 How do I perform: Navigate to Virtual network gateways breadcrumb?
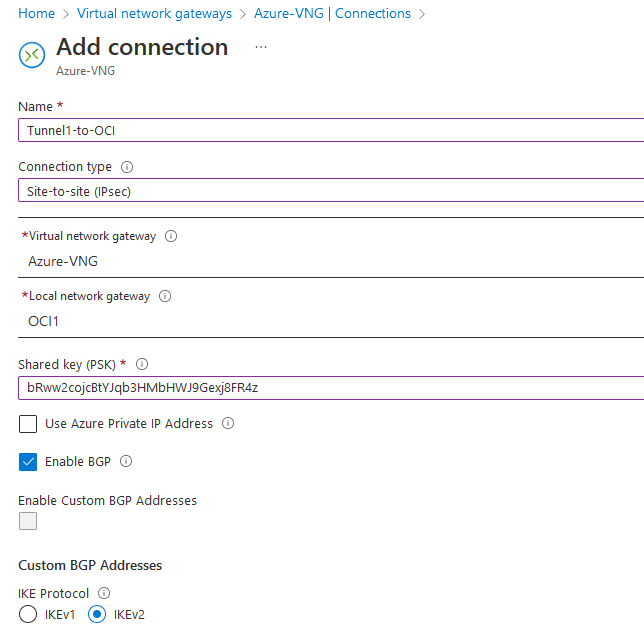click(x=154, y=13)
